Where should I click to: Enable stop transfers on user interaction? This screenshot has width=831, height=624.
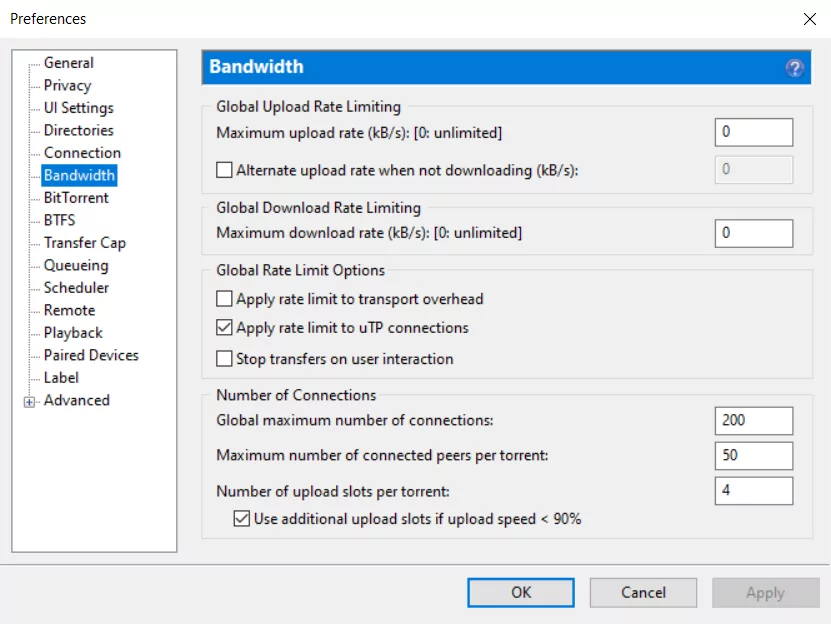click(x=224, y=359)
